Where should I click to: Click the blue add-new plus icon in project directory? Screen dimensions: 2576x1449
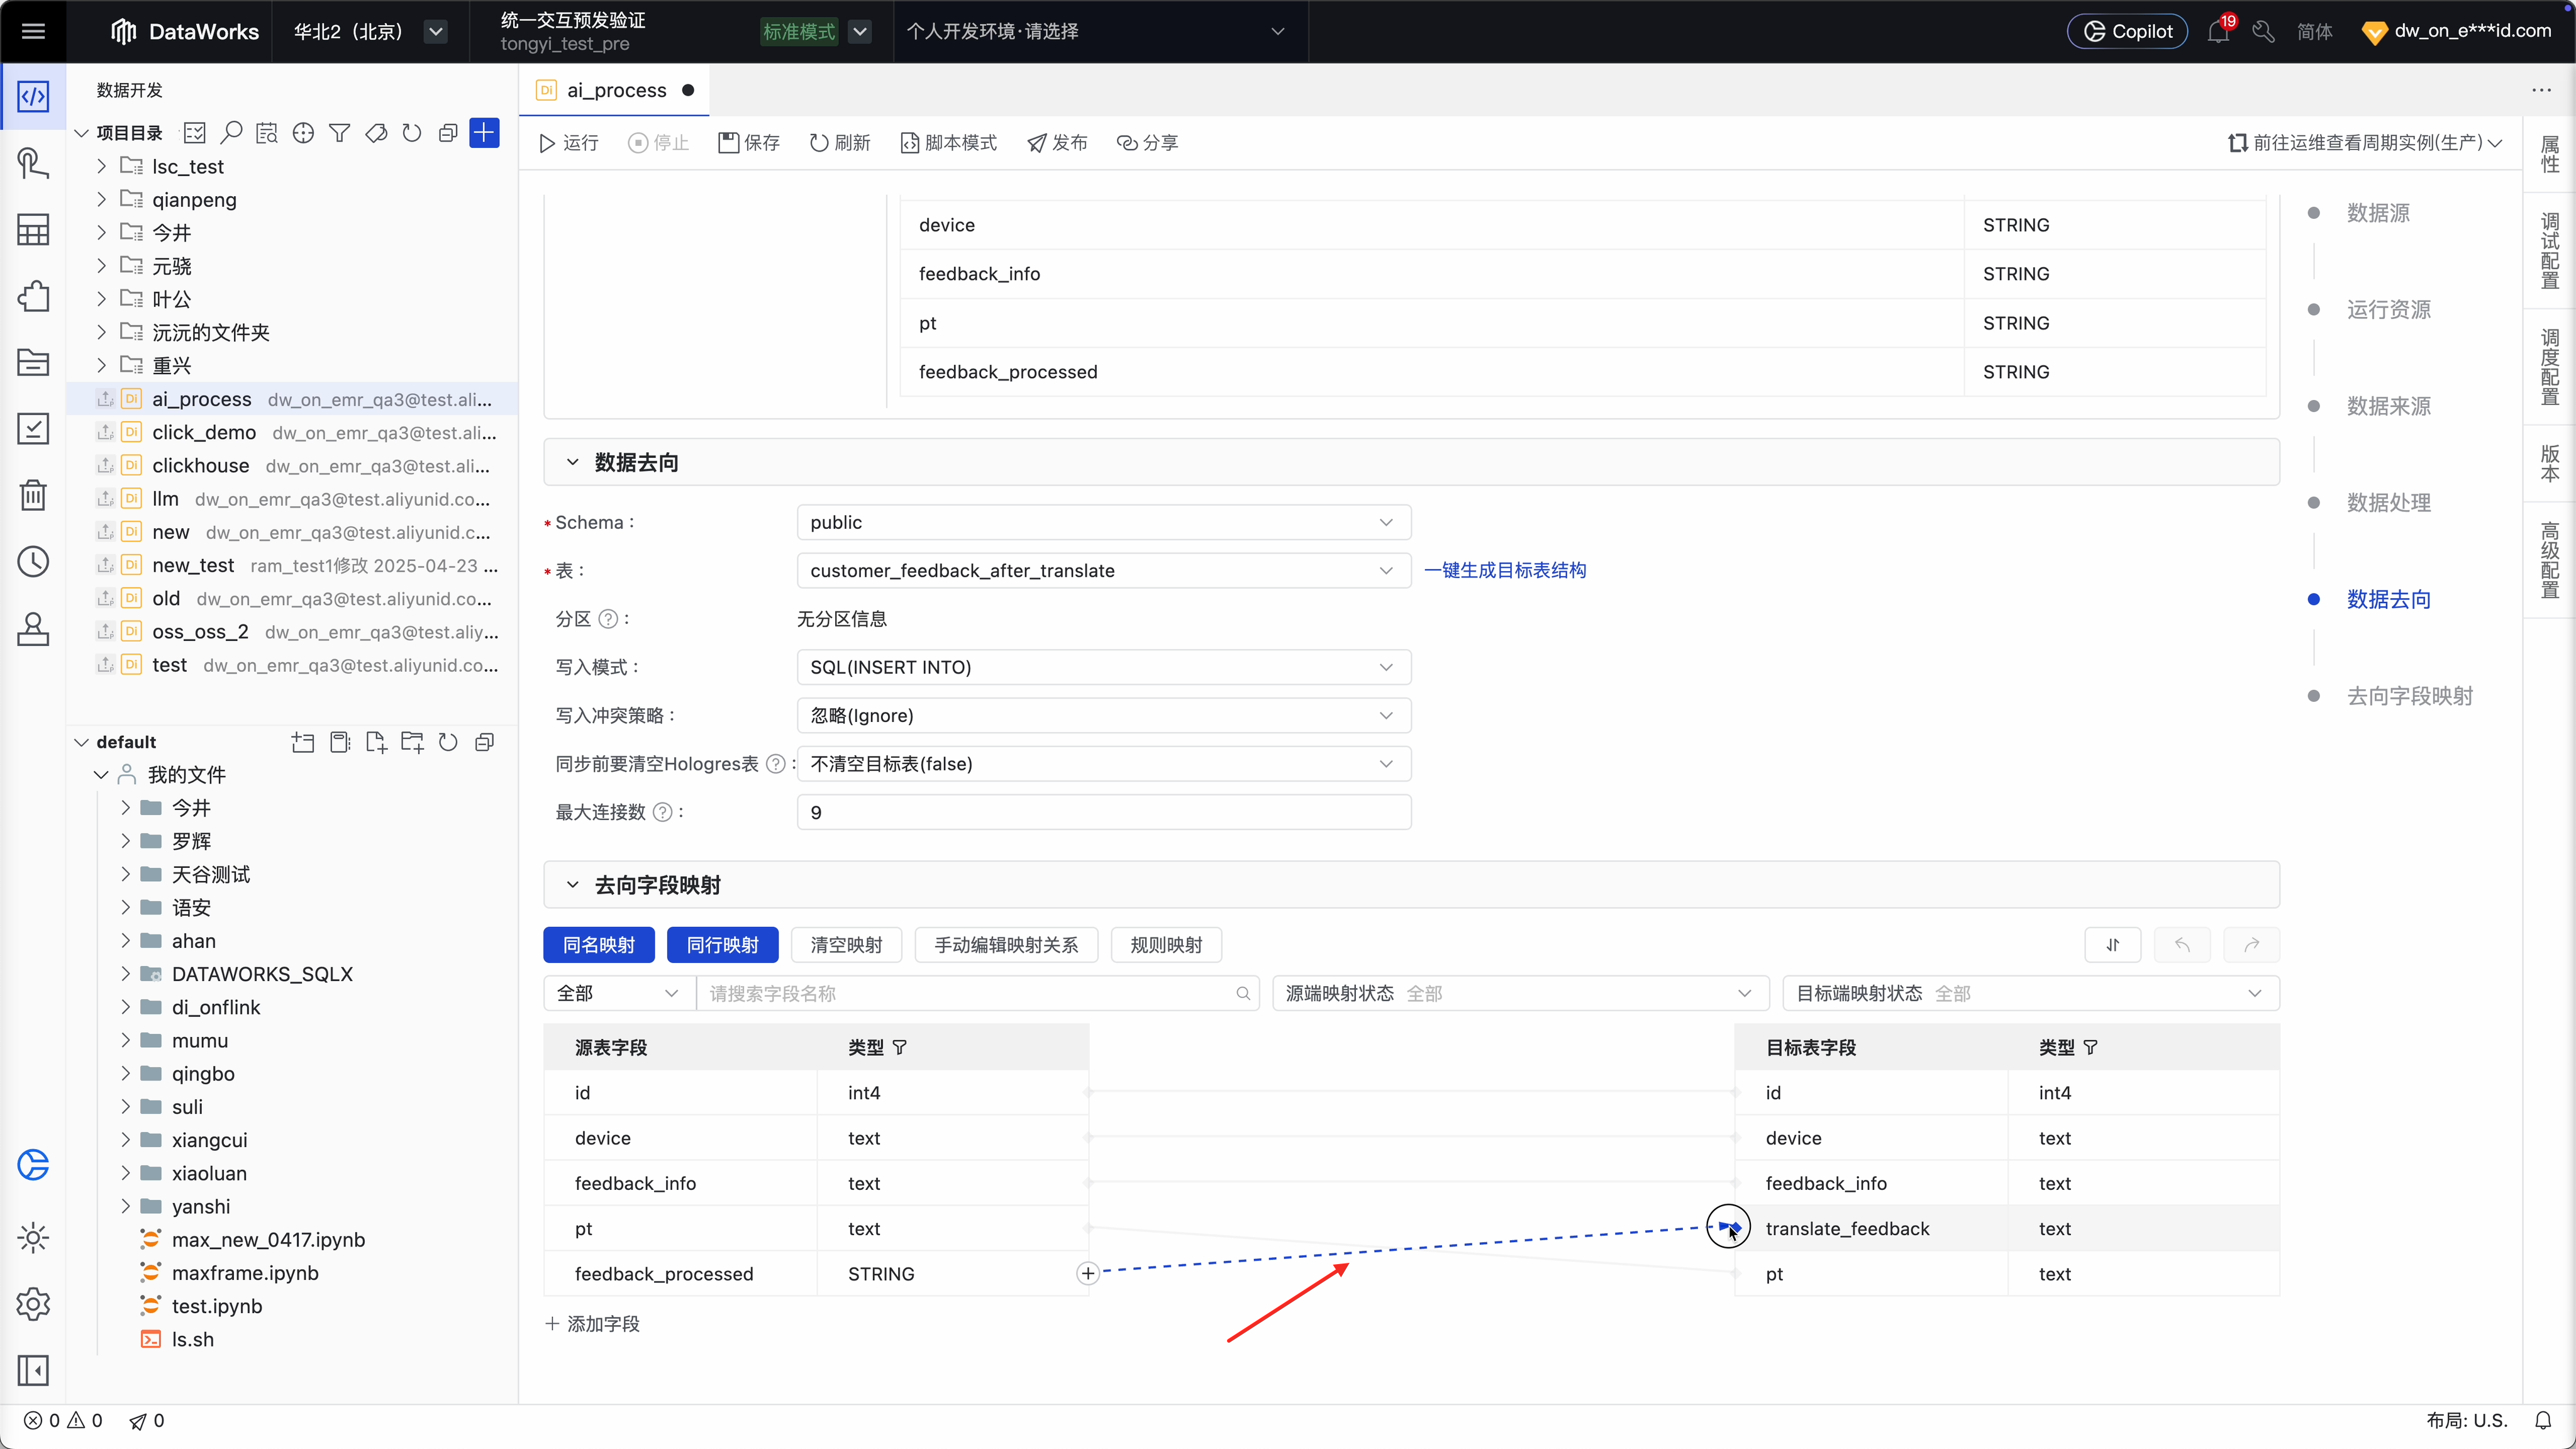[484, 133]
